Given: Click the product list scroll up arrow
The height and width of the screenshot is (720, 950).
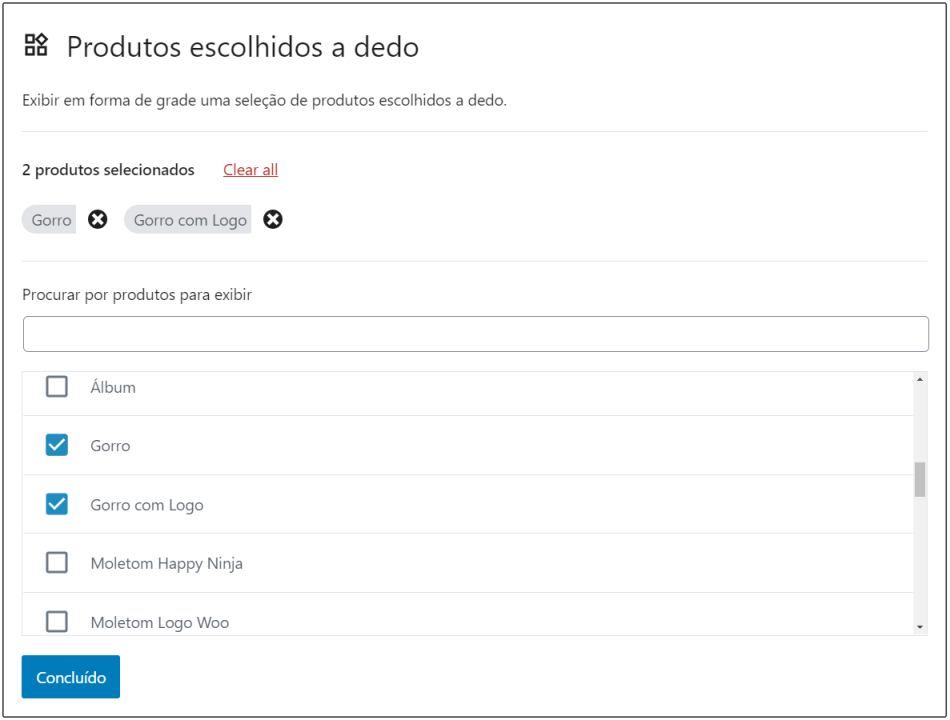Looking at the screenshot, I should point(920,380).
